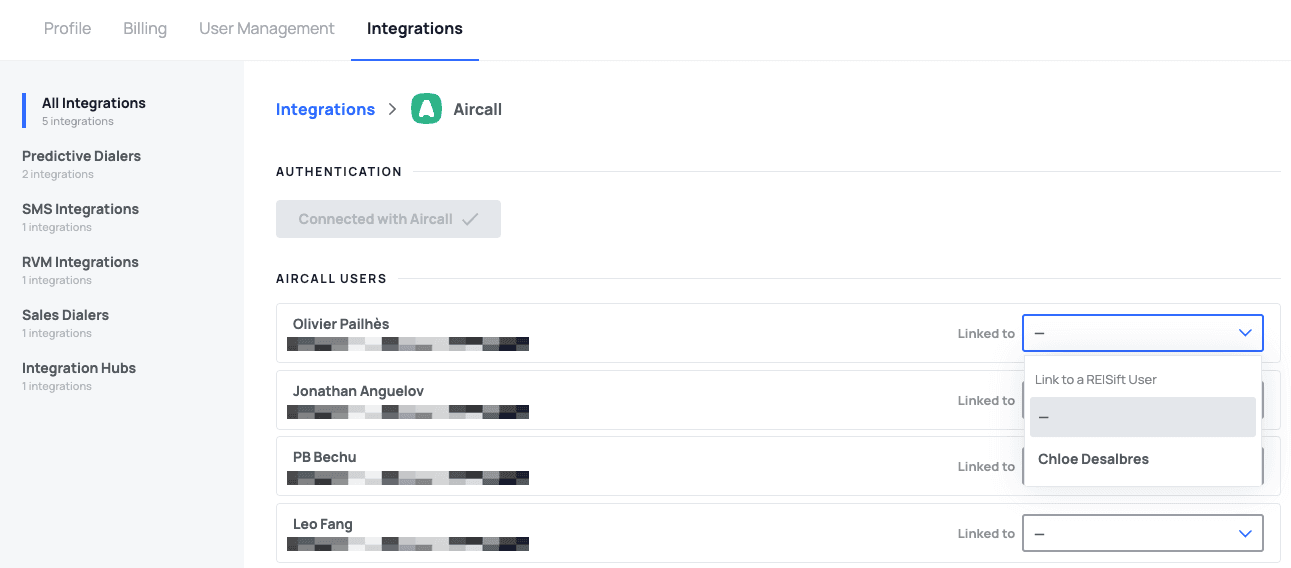1291x568 pixels.
Task: Click the Leo Fang dropdown chevron arrow
Action: (x=1245, y=533)
